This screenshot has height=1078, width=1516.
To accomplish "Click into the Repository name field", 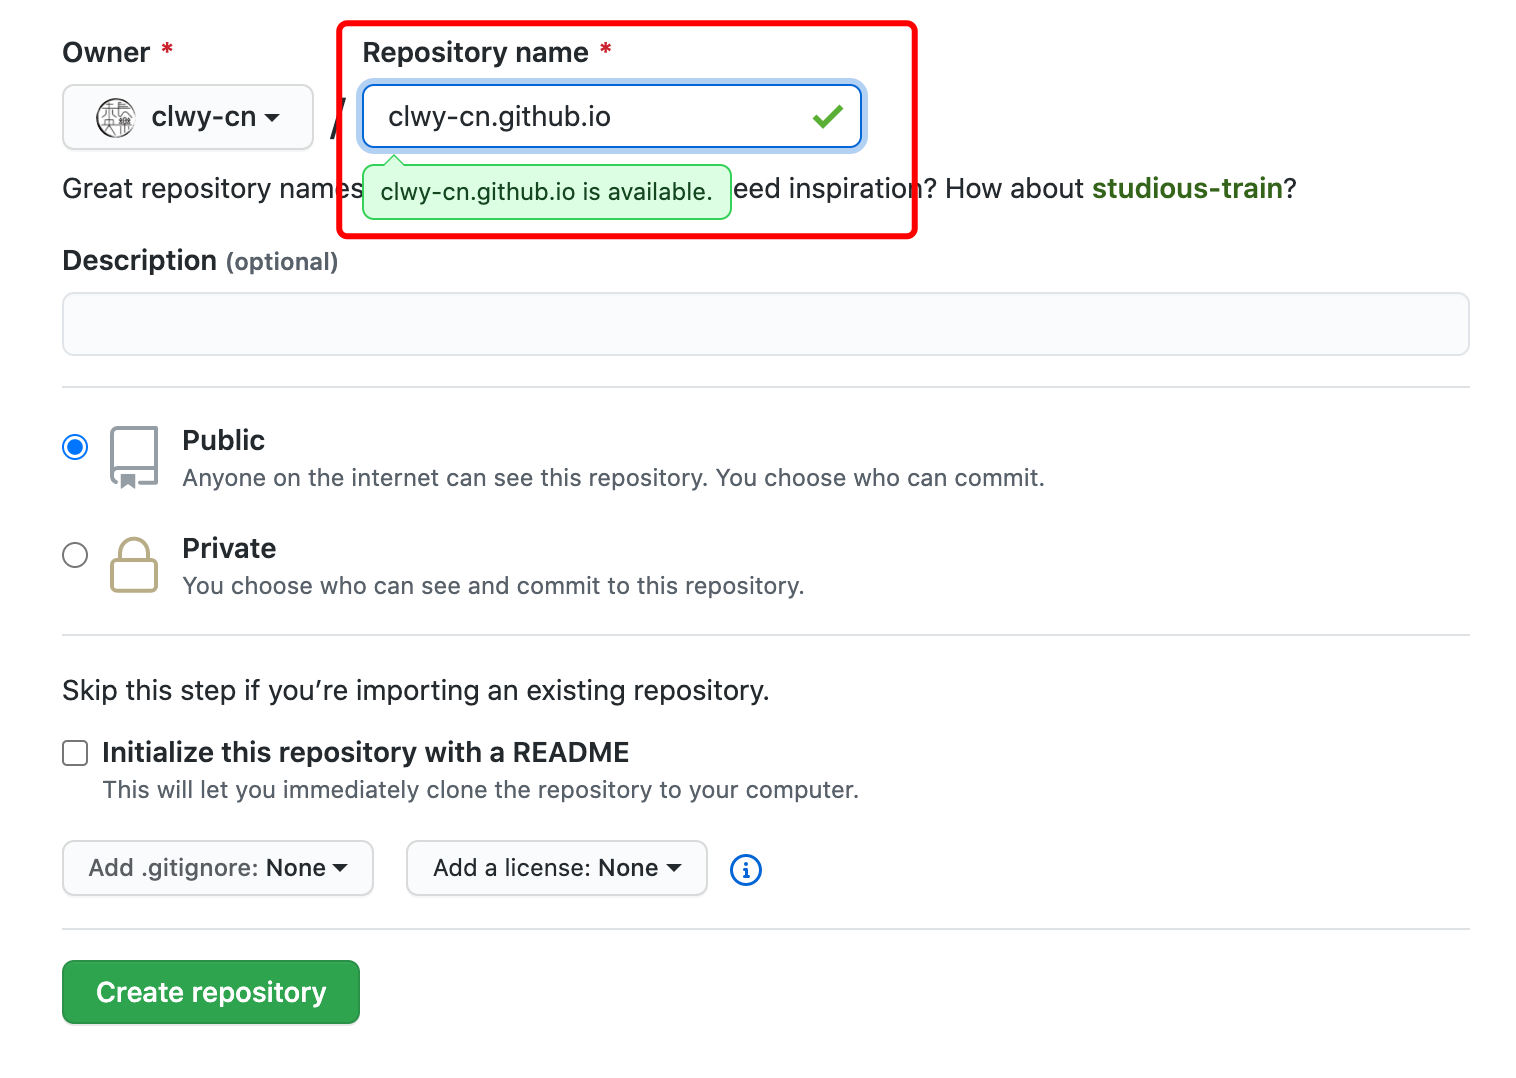I will (612, 117).
